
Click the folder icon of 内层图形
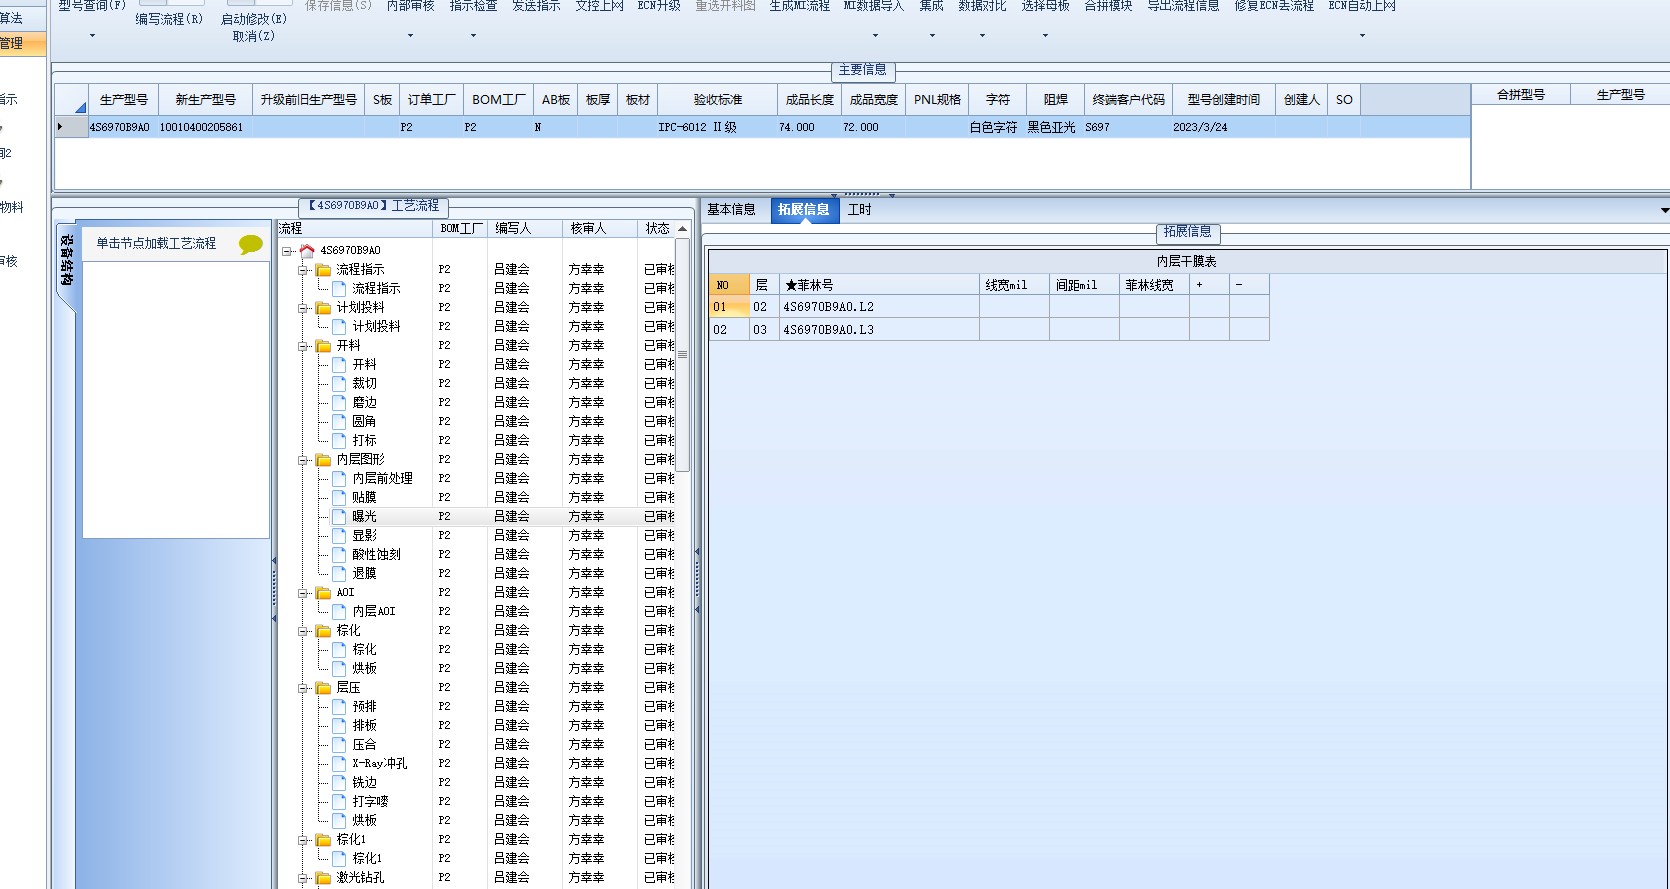point(324,460)
